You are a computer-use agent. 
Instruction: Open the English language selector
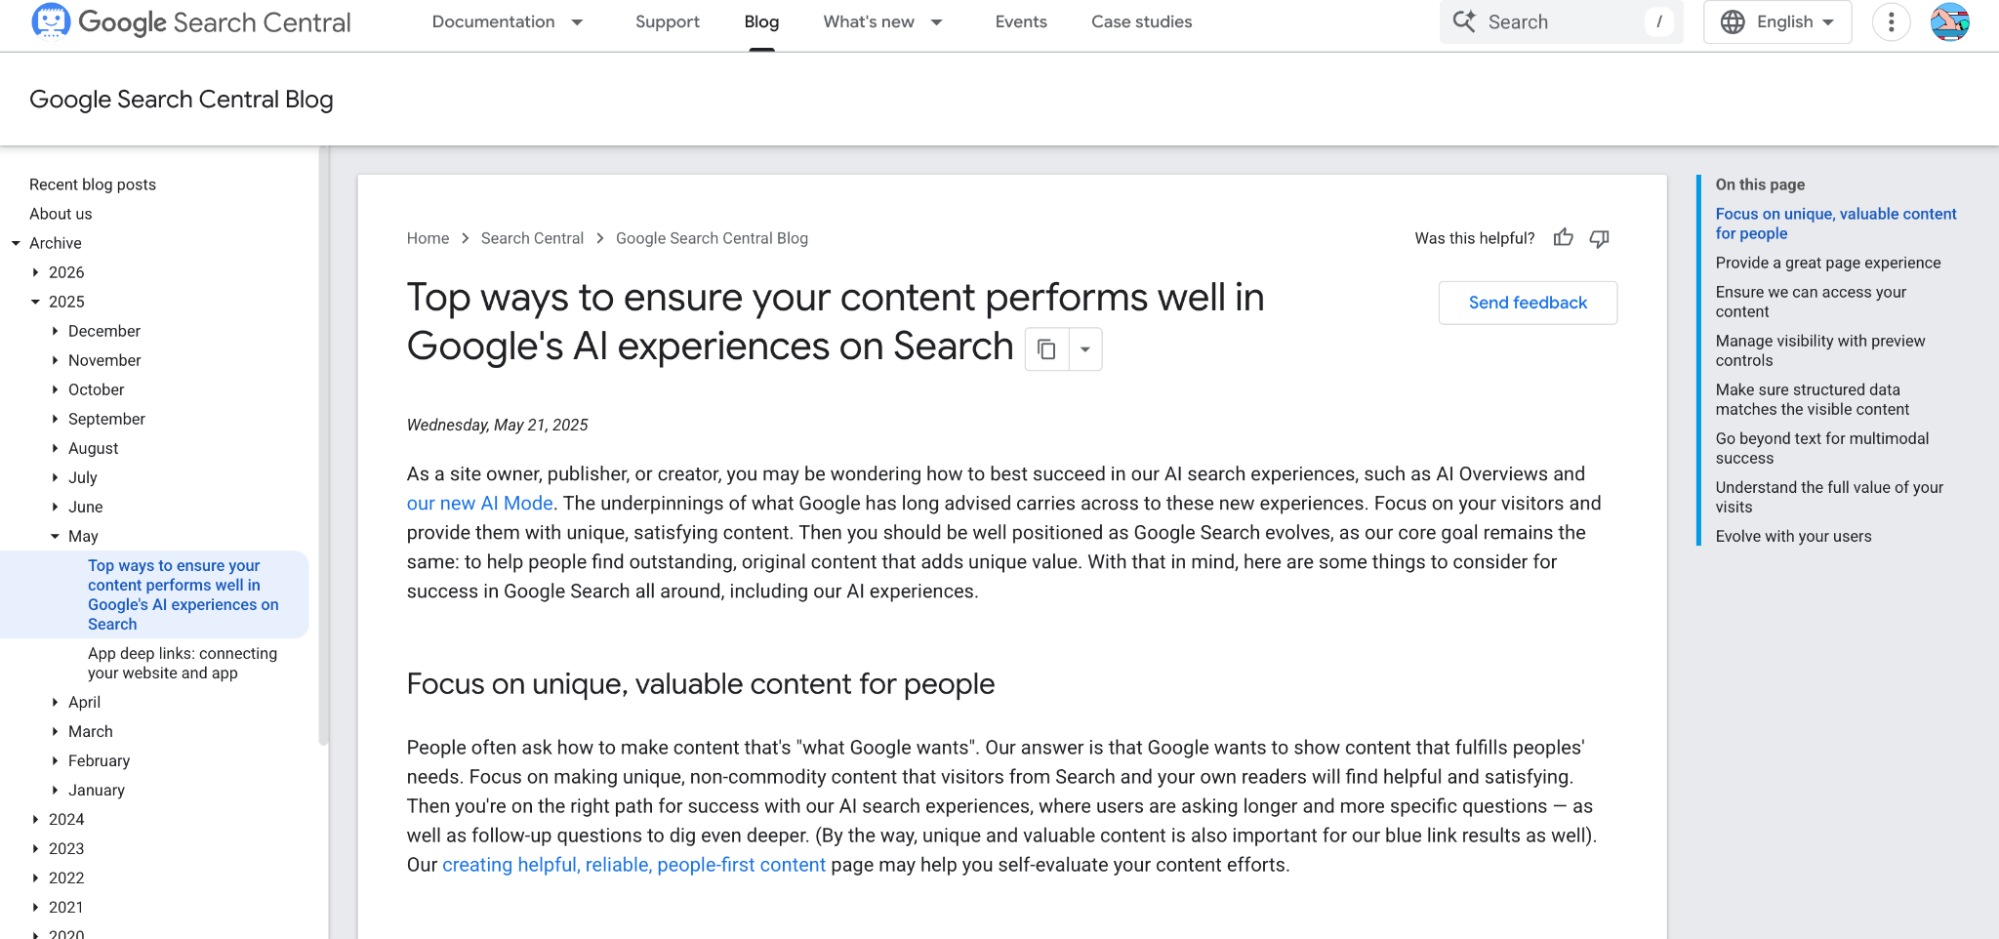[x=1777, y=22]
